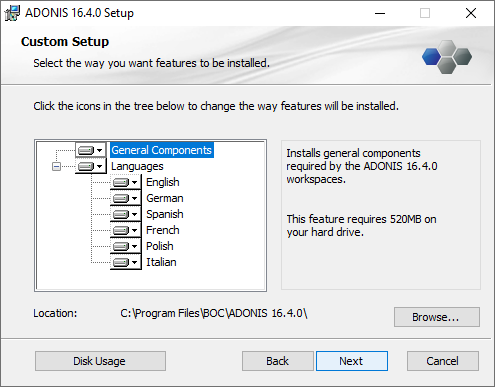
Task: Cancel the ADONIS setup
Action: (443, 361)
